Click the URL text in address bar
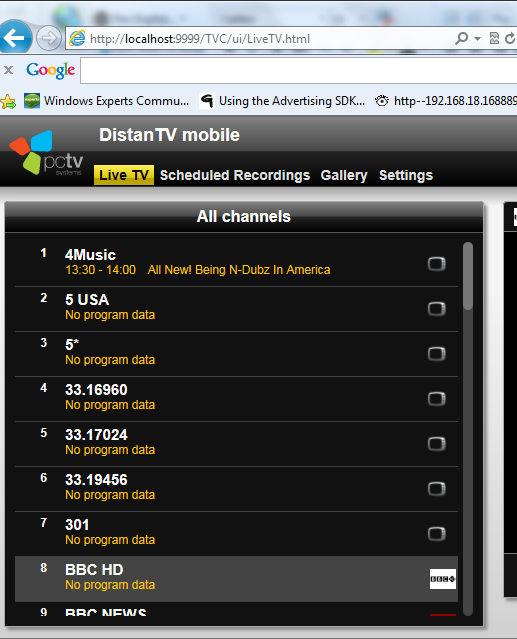This screenshot has width=517, height=639. point(200,39)
